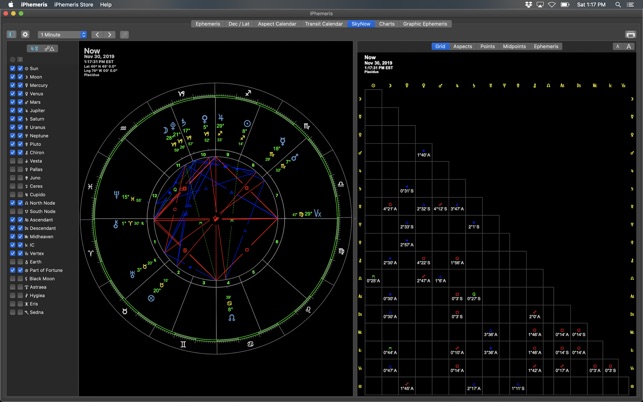This screenshot has height=402, width=643.
Task: Enable the Vesta checkbox
Action: [x=13, y=160]
